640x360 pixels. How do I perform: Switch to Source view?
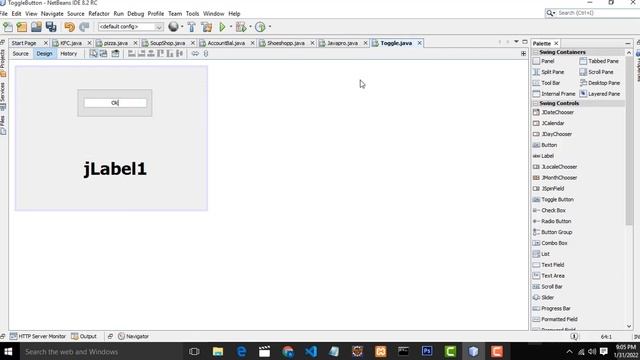20,53
